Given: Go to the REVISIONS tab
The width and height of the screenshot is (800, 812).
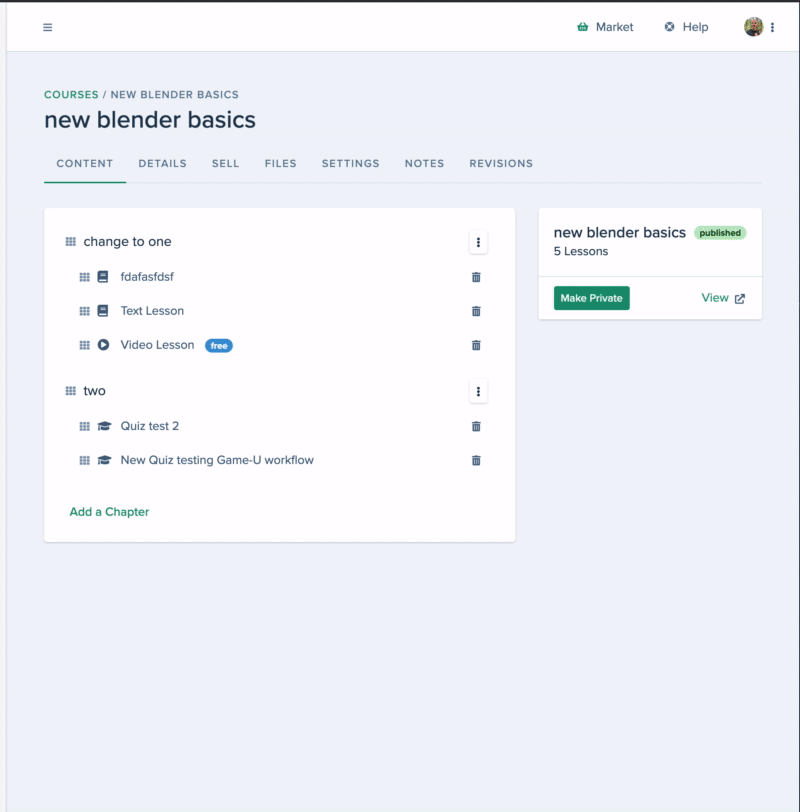Looking at the screenshot, I should [x=501, y=164].
